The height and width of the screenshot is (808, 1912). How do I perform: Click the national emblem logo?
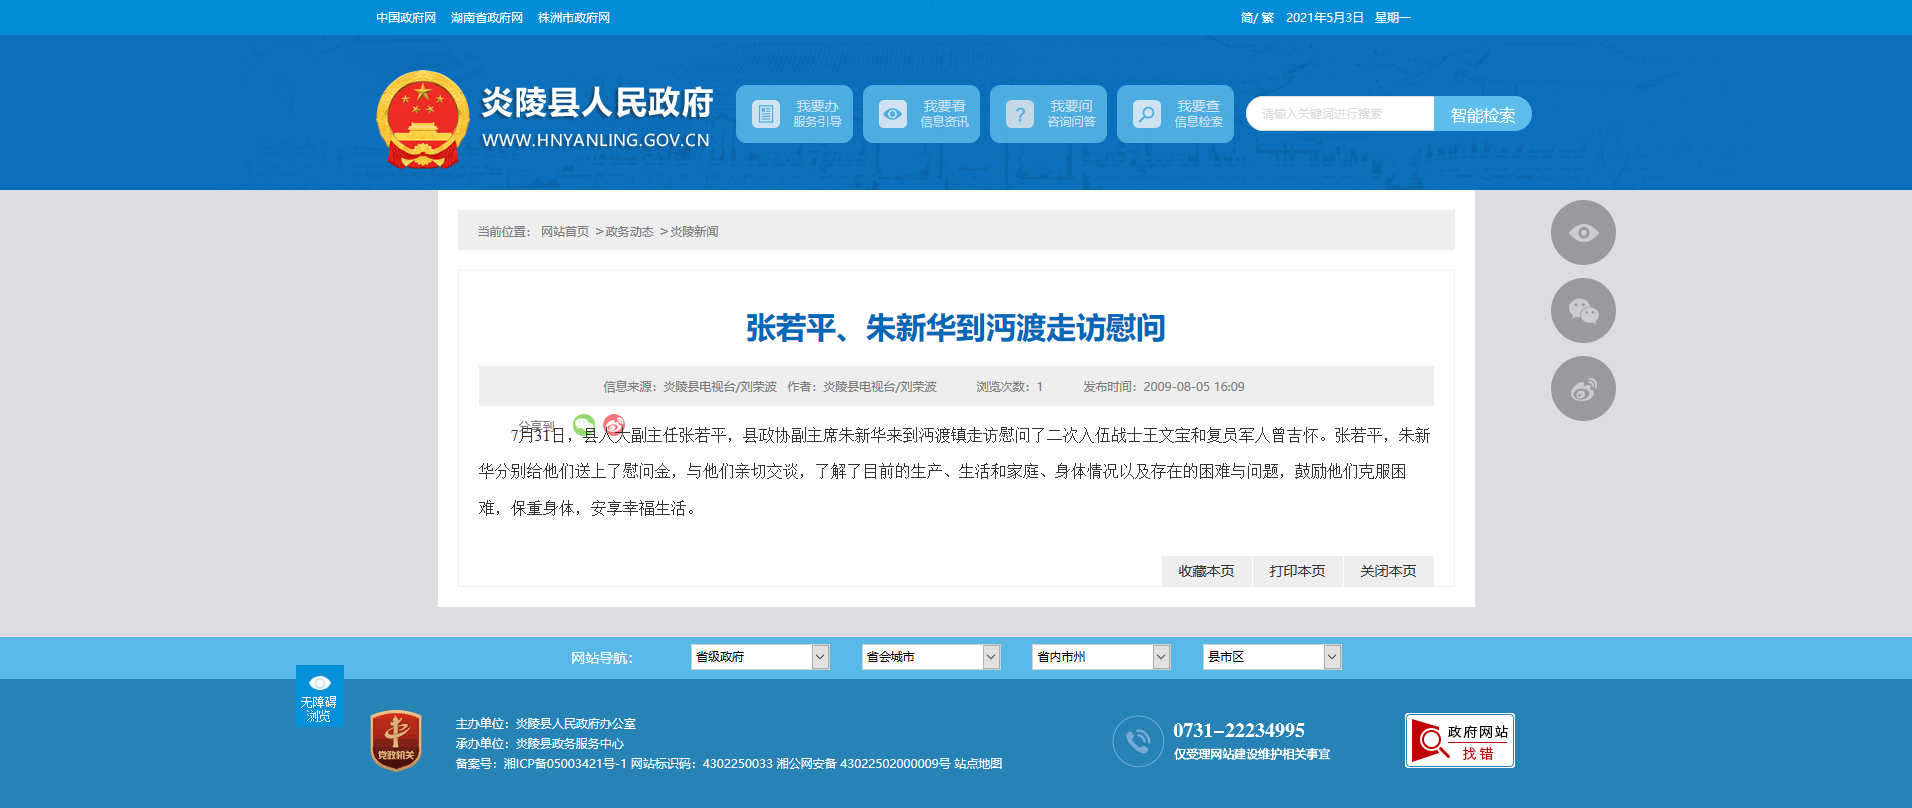coord(422,119)
